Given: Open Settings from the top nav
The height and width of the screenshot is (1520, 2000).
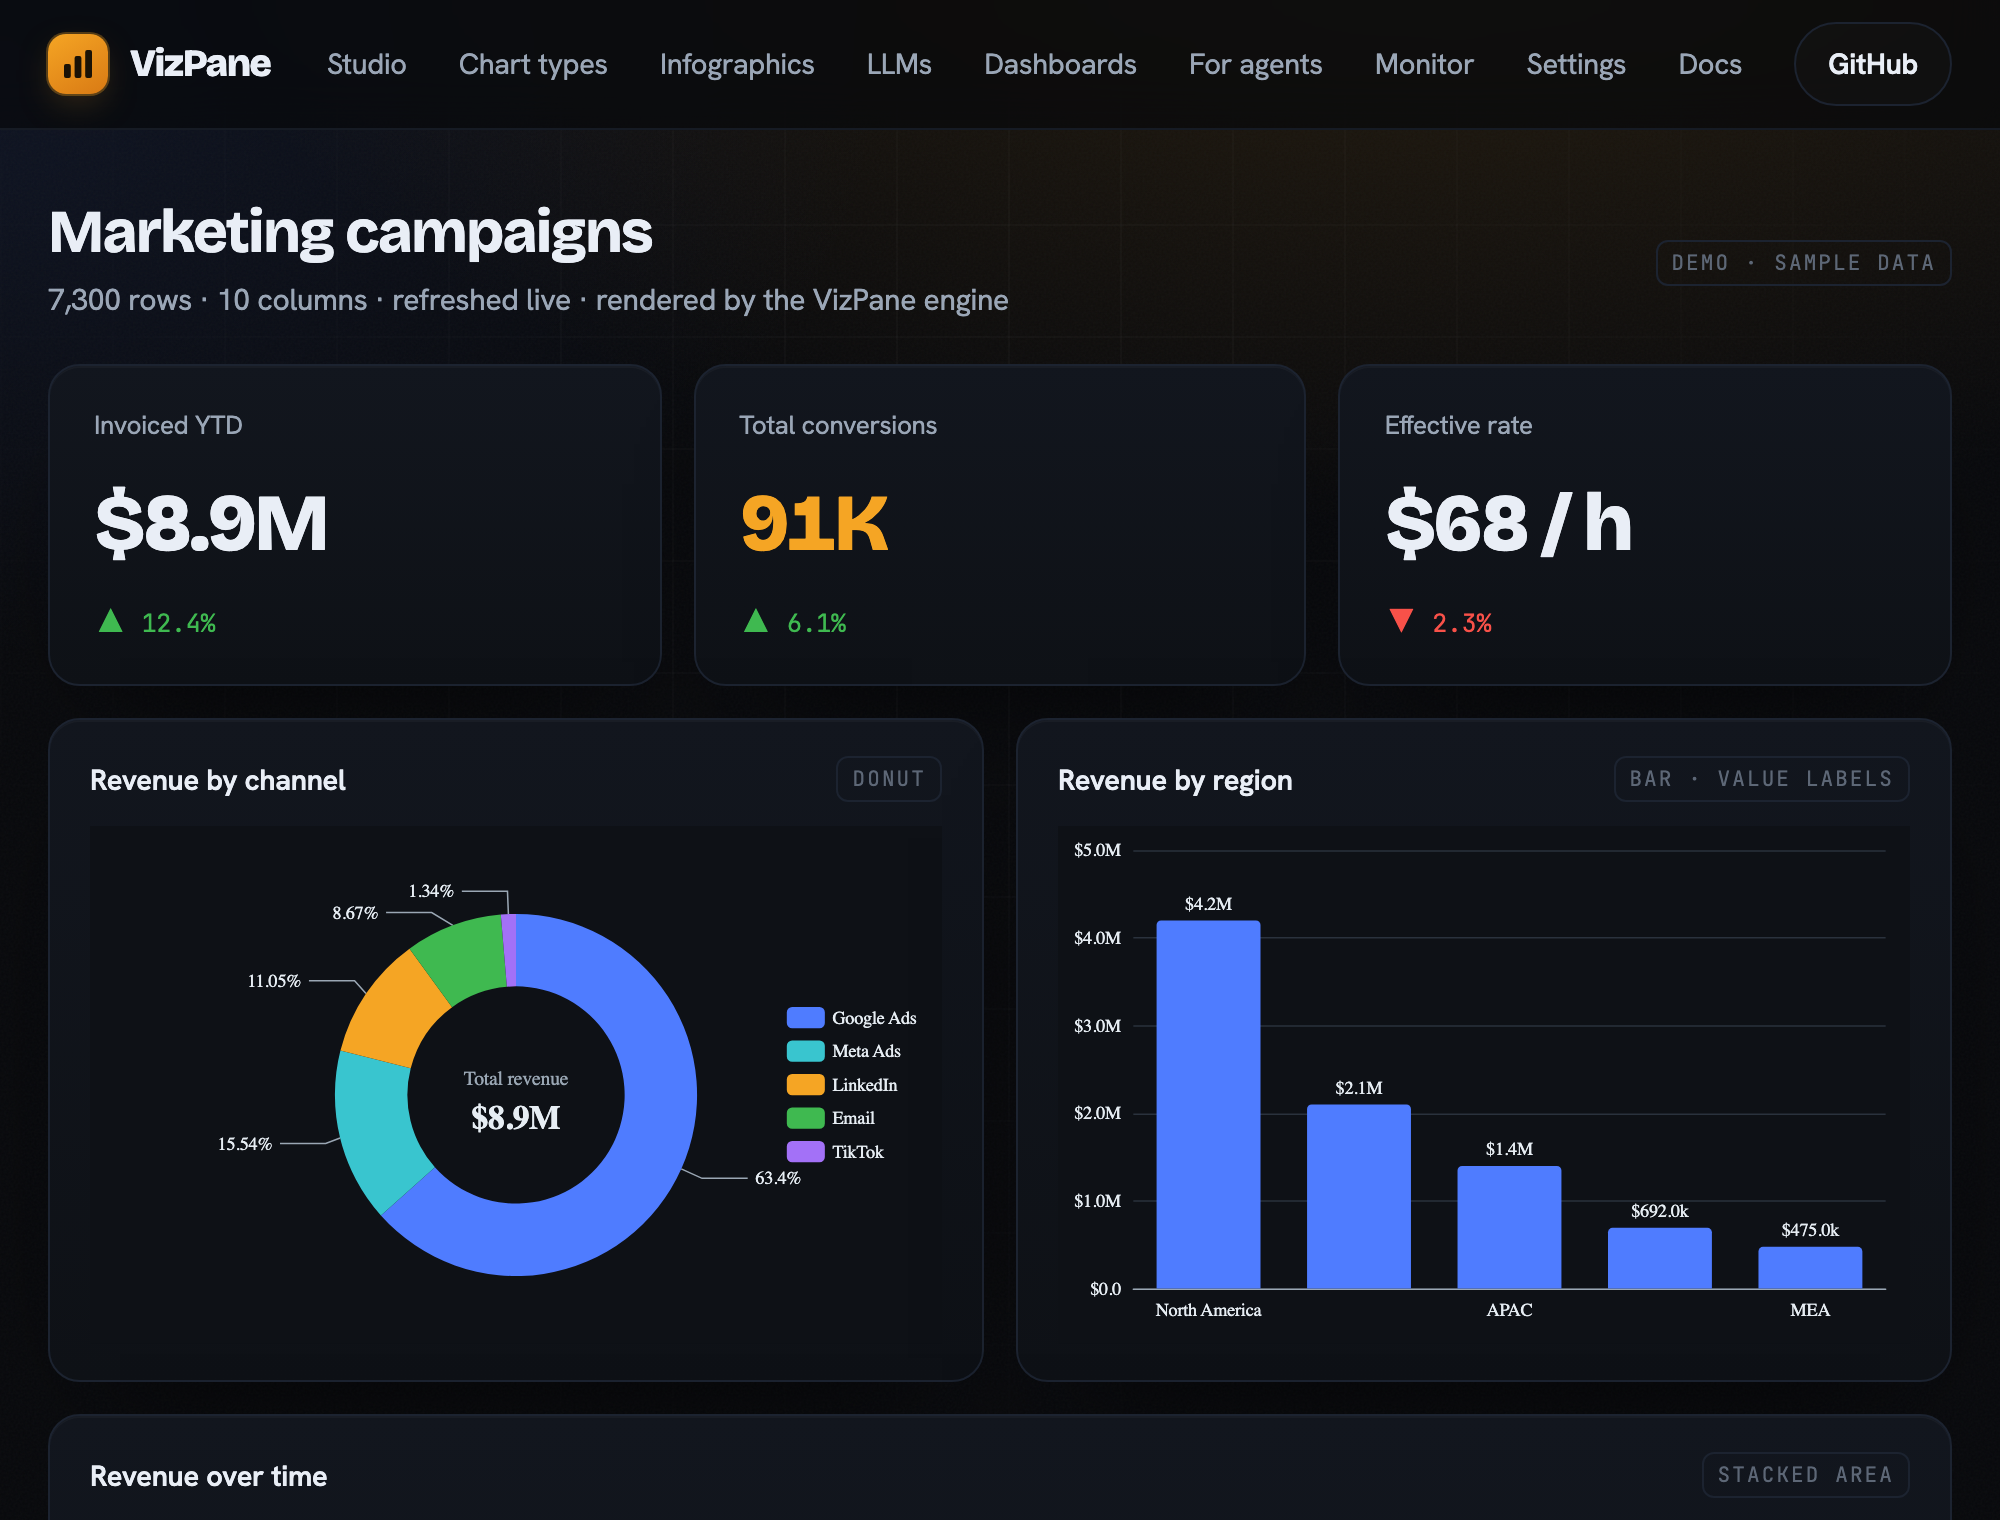Looking at the screenshot, I should pyautogui.click(x=1576, y=64).
